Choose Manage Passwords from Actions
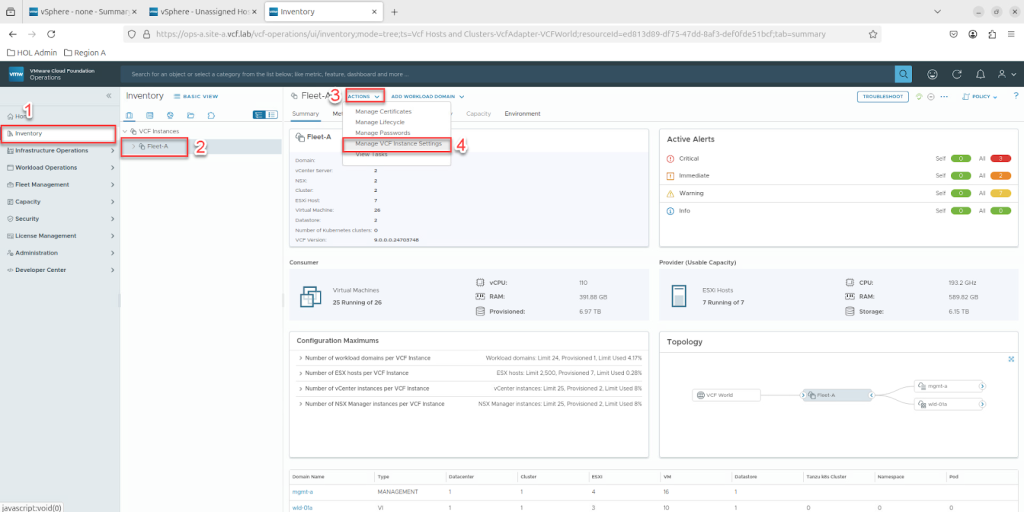This screenshot has width=1024, height=512. pyautogui.click(x=382, y=133)
